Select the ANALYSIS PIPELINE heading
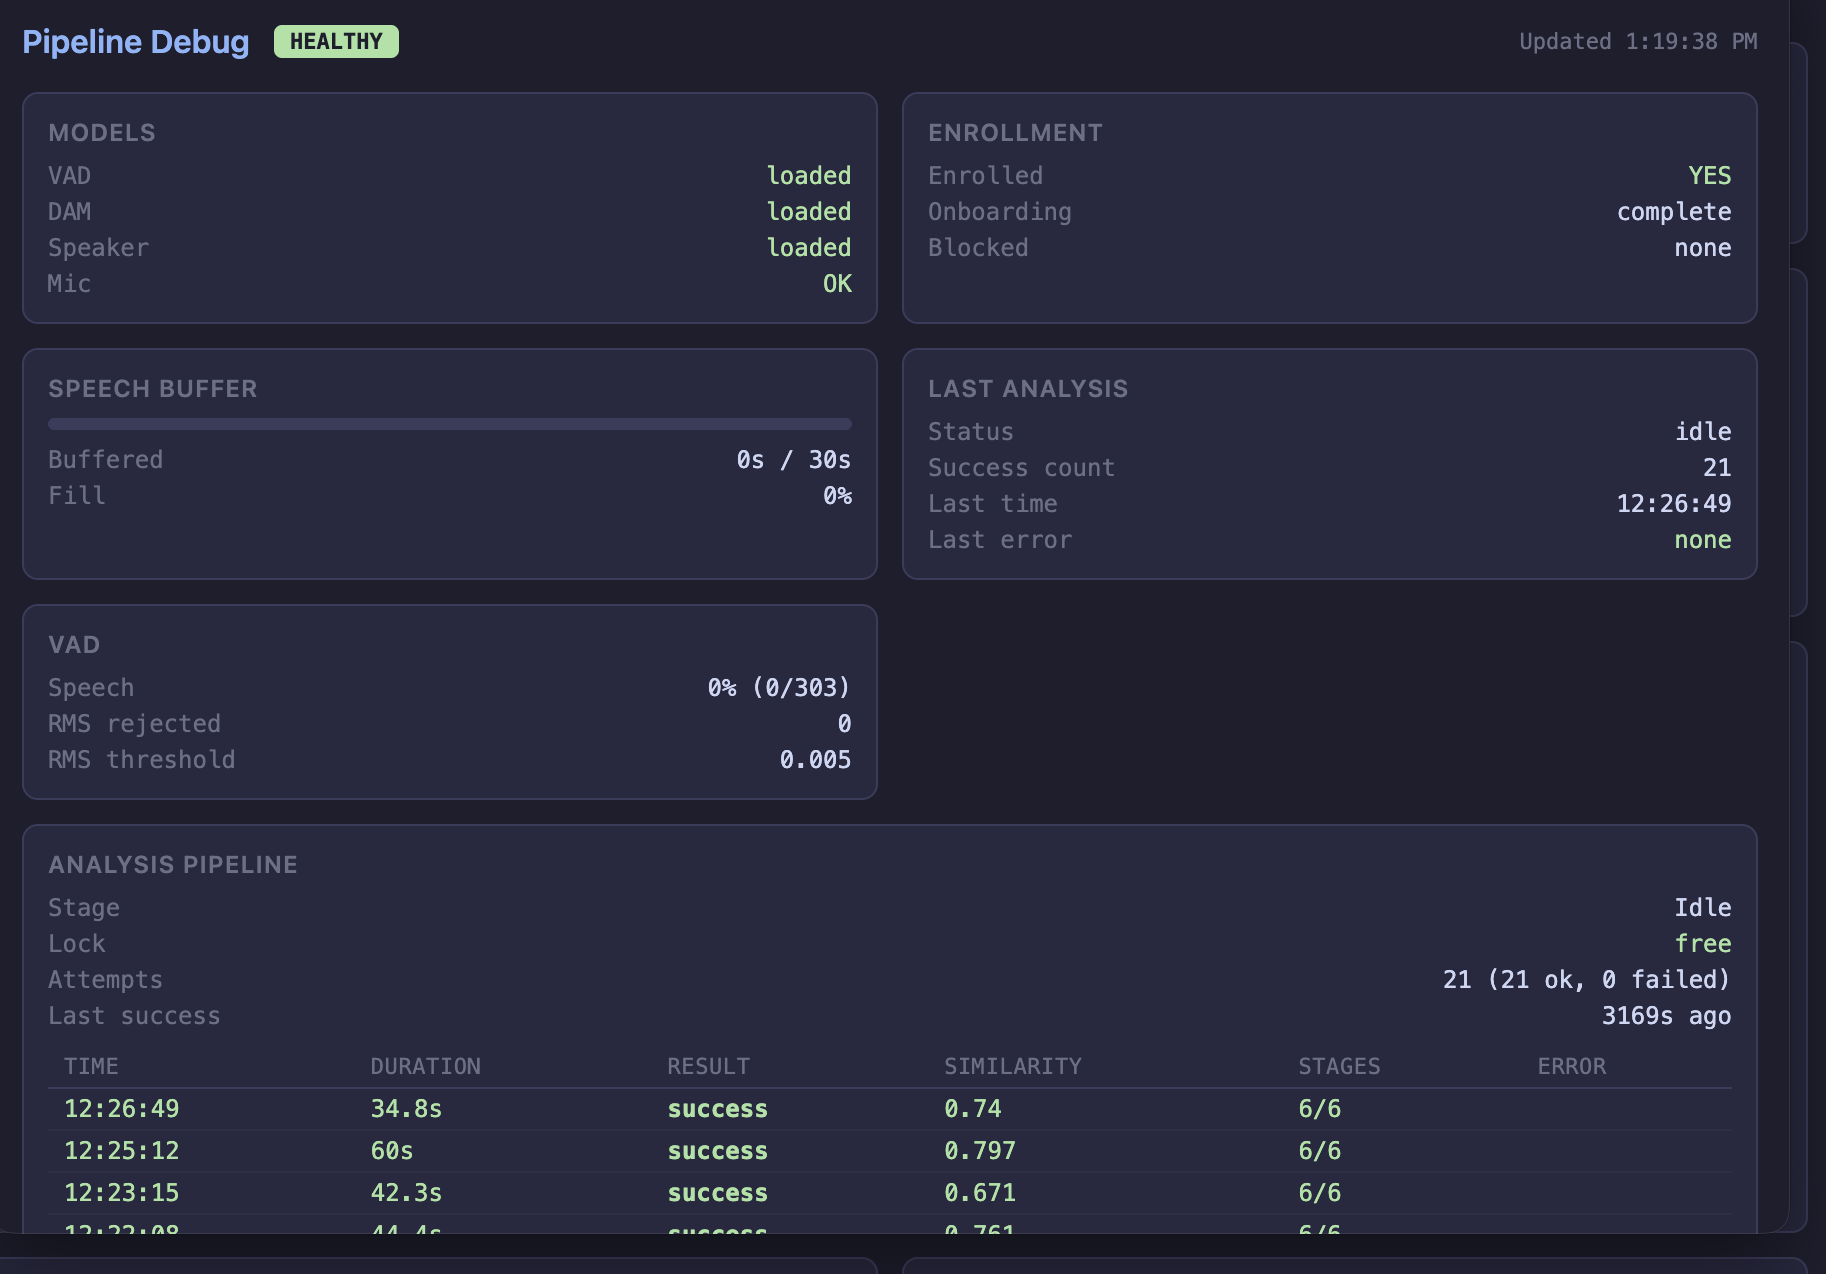Viewport: 1826px width, 1274px height. (173, 865)
